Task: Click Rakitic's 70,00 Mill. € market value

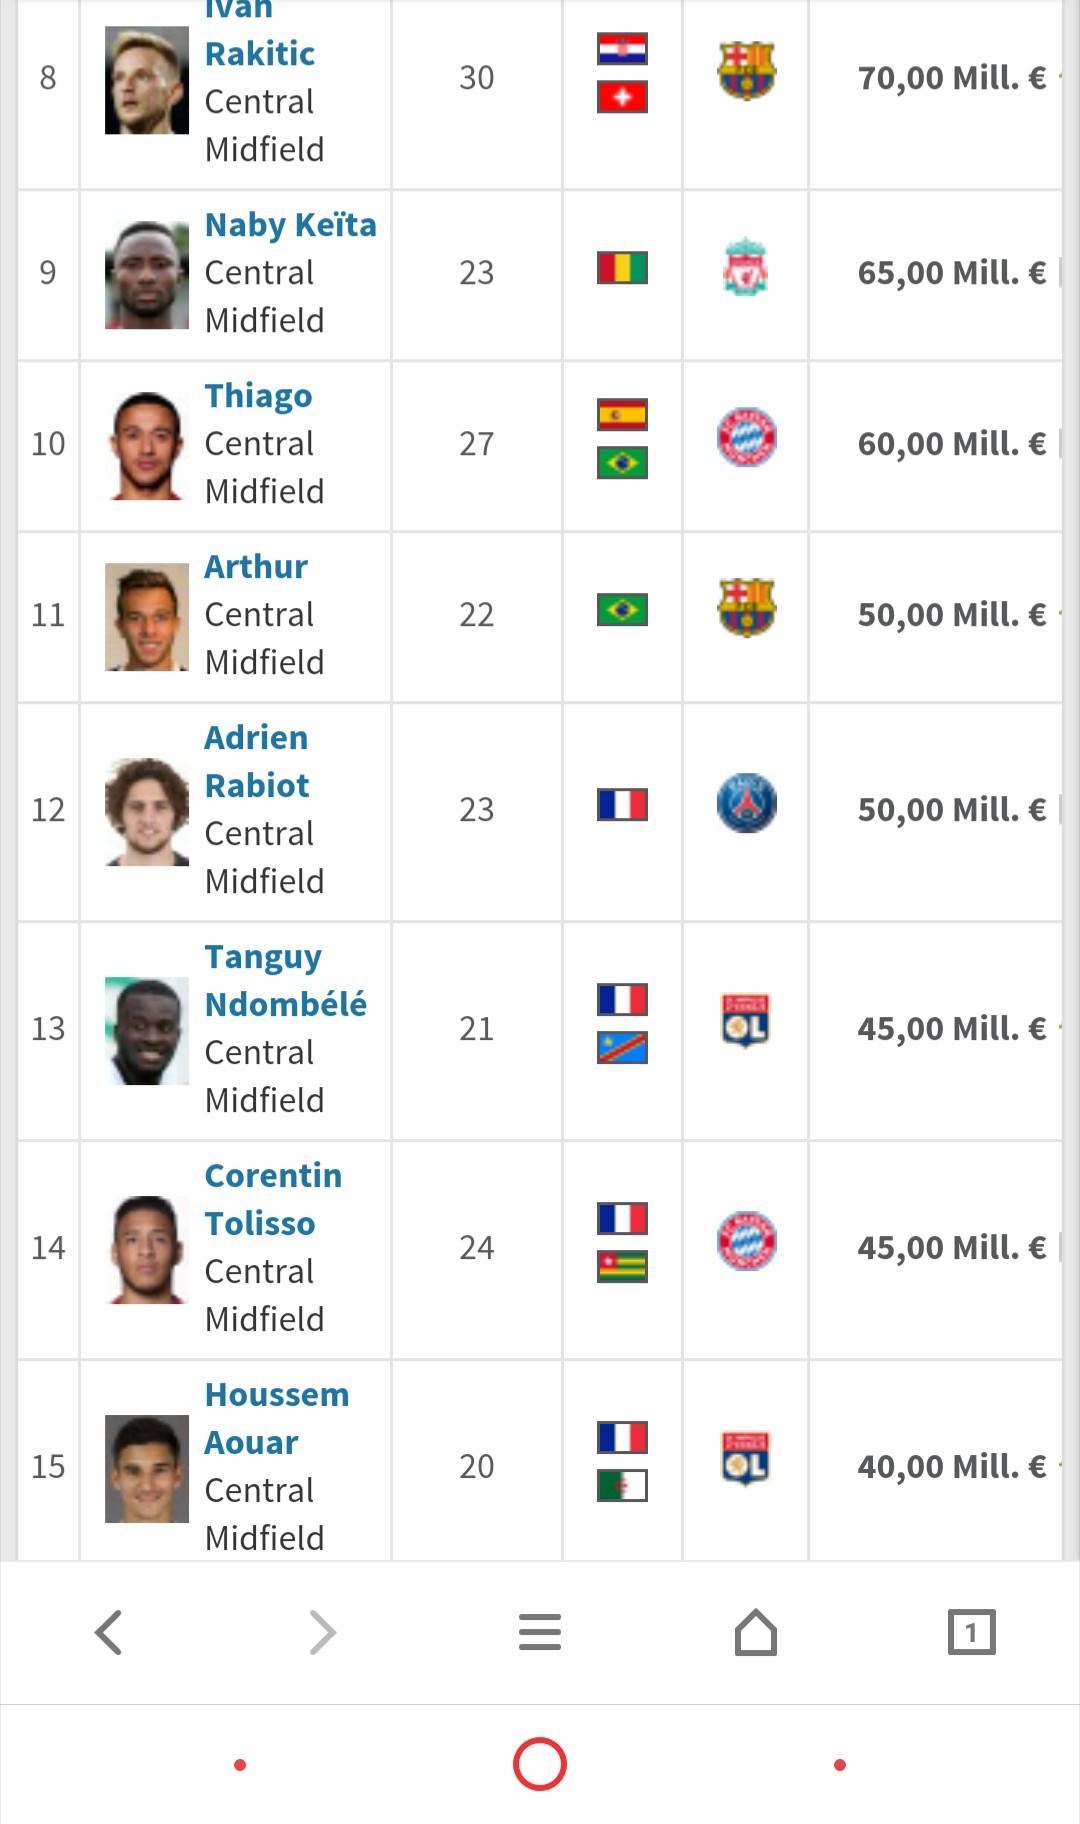Action: 951,78
